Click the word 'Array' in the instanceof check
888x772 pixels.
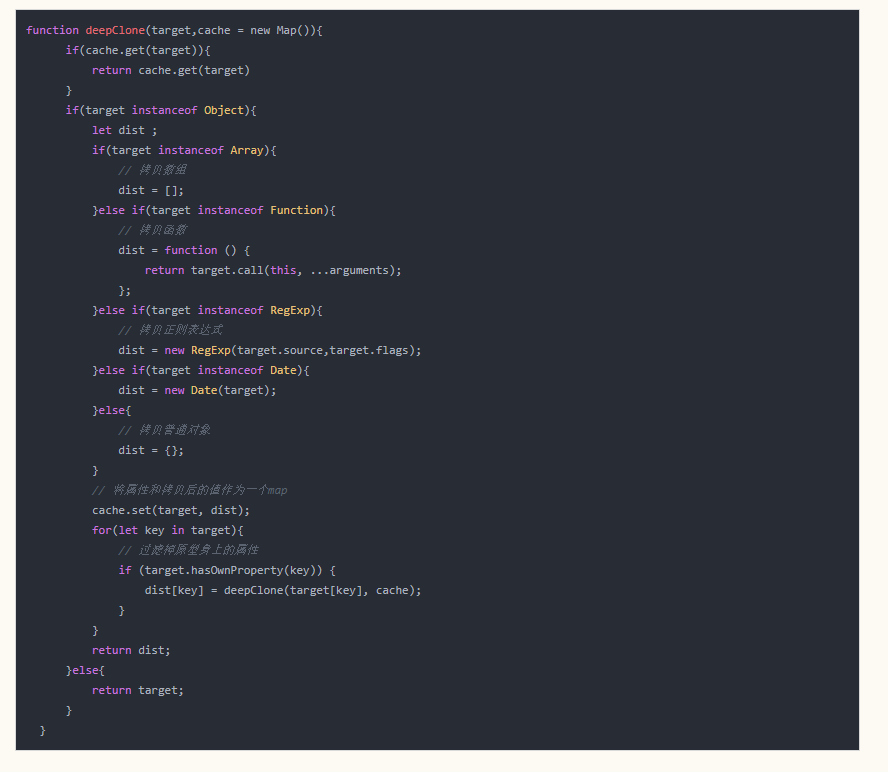coord(247,150)
